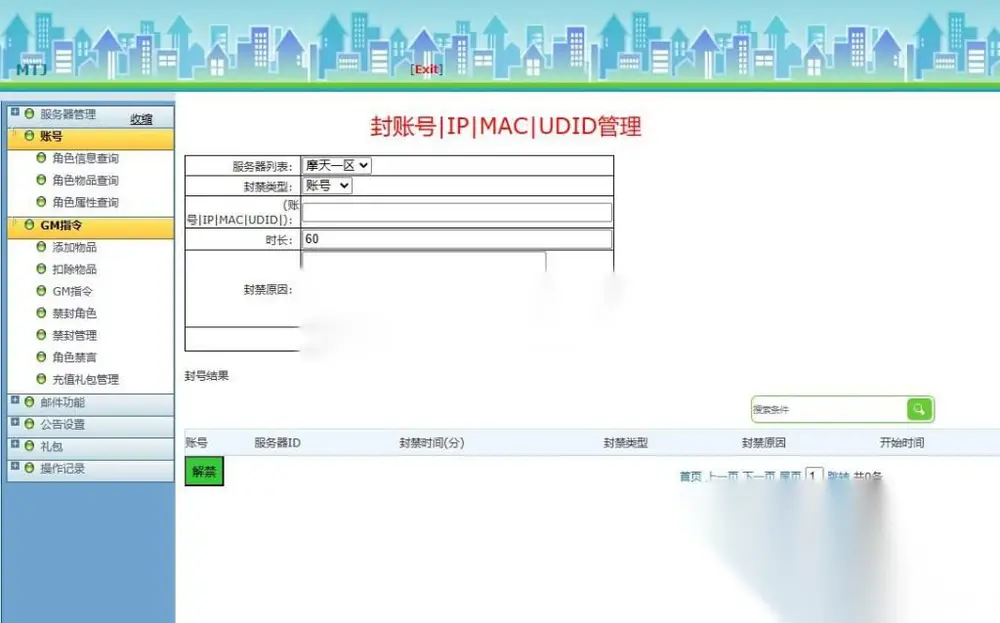The width and height of the screenshot is (1000, 623).
Task: Open the 封禁类型 dropdown showing 账号
Action: (327, 186)
